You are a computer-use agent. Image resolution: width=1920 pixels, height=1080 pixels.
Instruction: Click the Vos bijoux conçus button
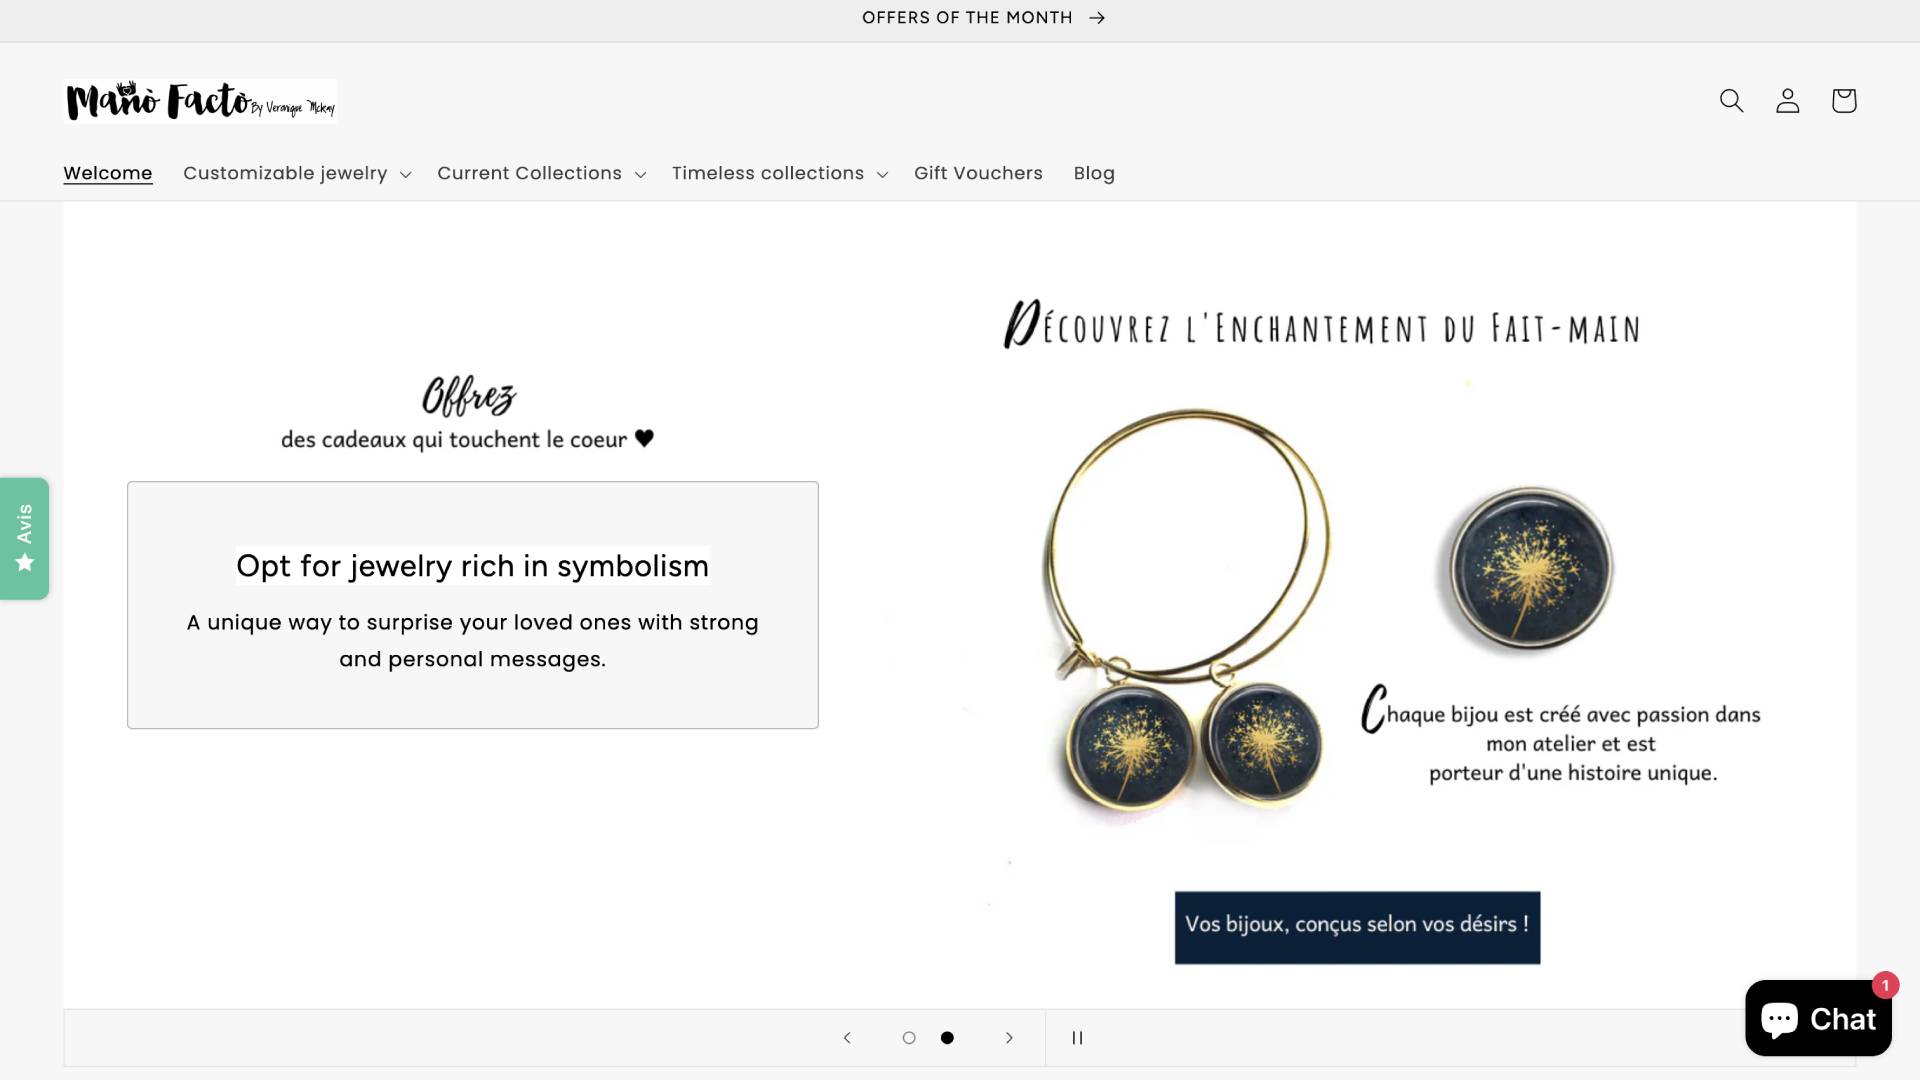point(1357,927)
